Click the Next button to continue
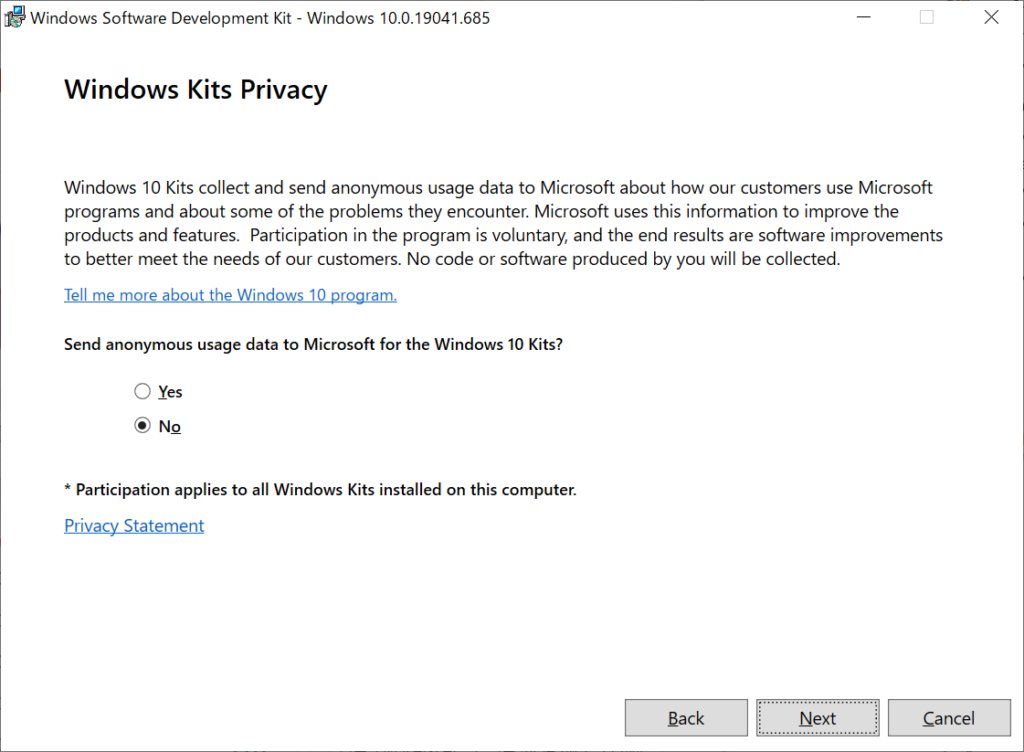This screenshot has width=1024, height=752. [817, 717]
